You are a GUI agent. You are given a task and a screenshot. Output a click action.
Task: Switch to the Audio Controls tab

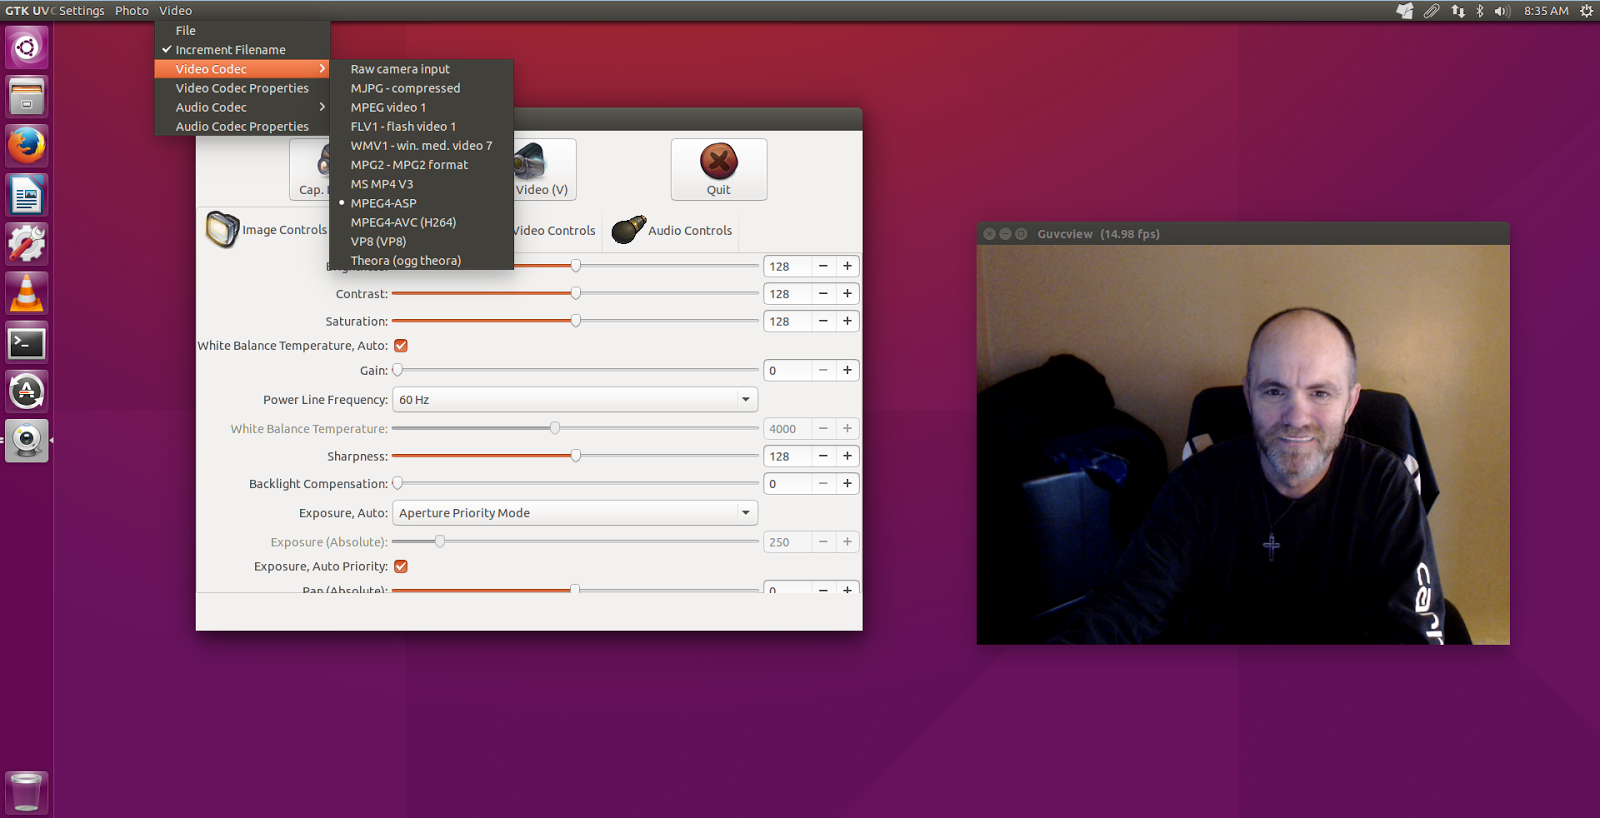(x=672, y=230)
